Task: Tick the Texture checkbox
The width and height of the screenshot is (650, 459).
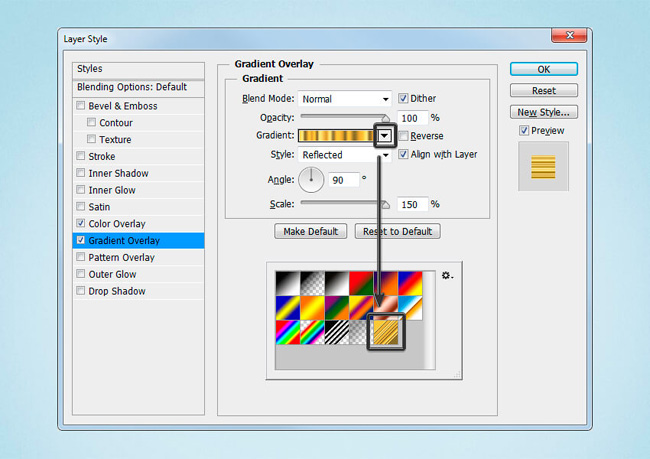Action: 92,139
